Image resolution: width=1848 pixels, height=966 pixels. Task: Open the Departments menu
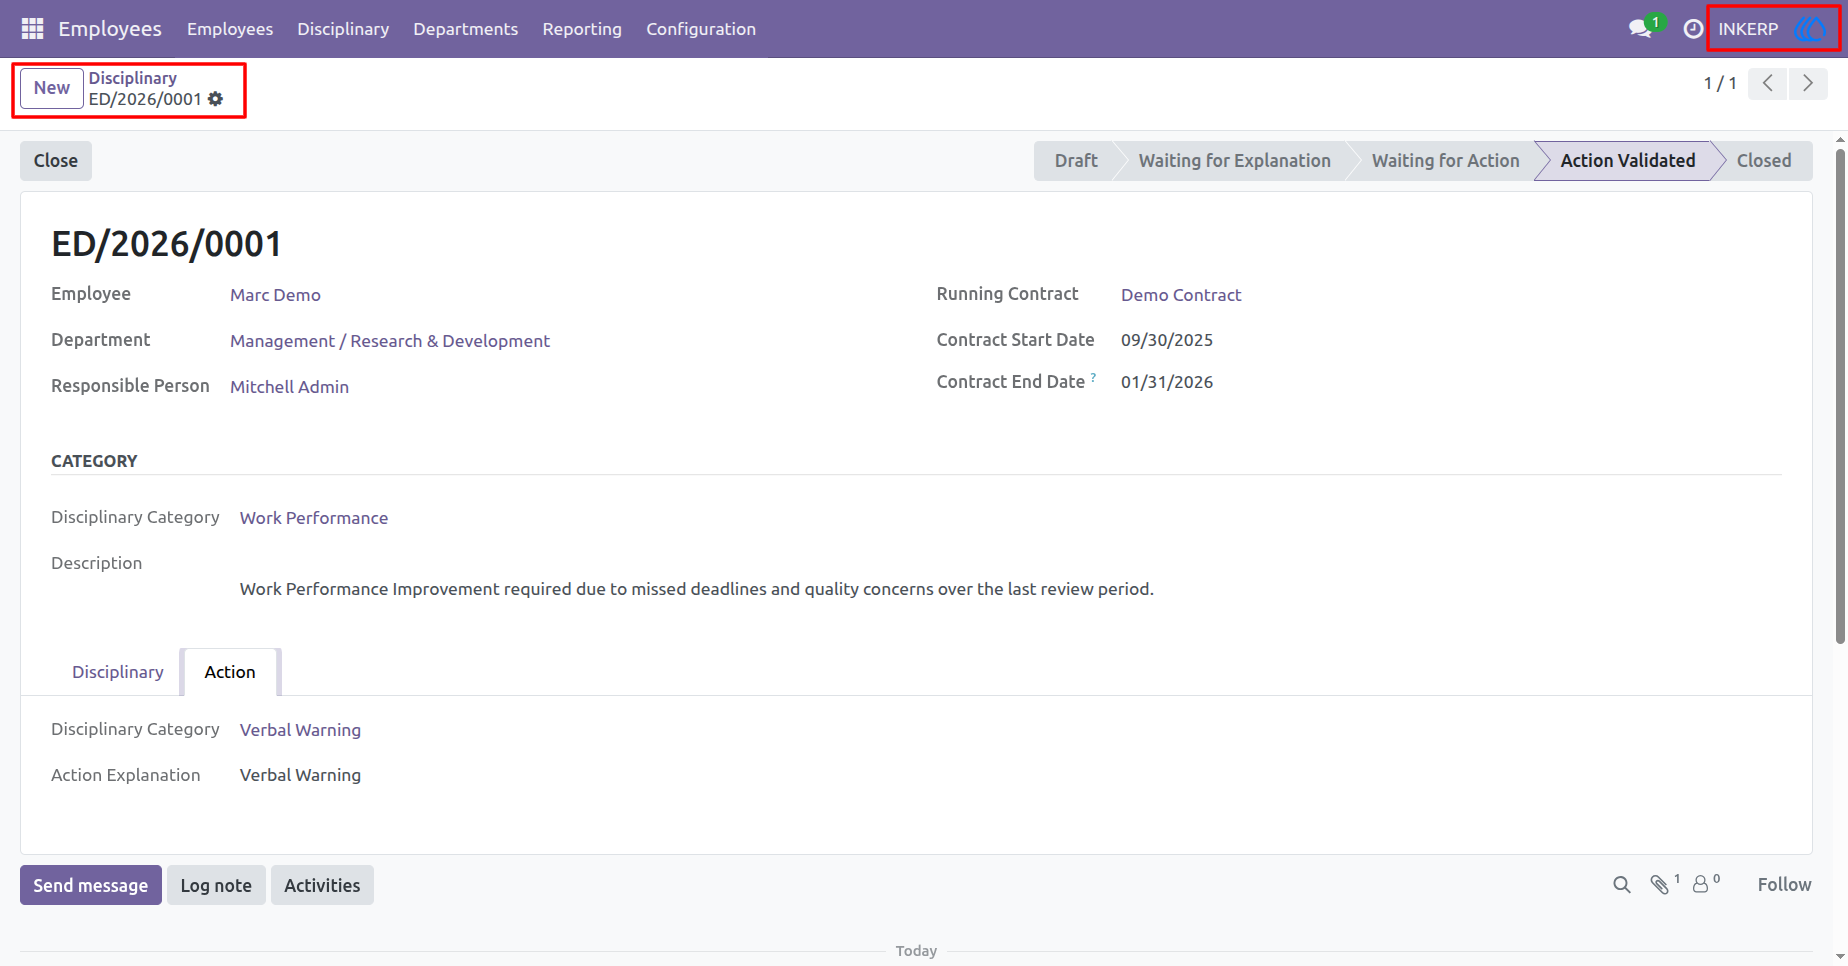pyautogui.click(x=466, y=29)
